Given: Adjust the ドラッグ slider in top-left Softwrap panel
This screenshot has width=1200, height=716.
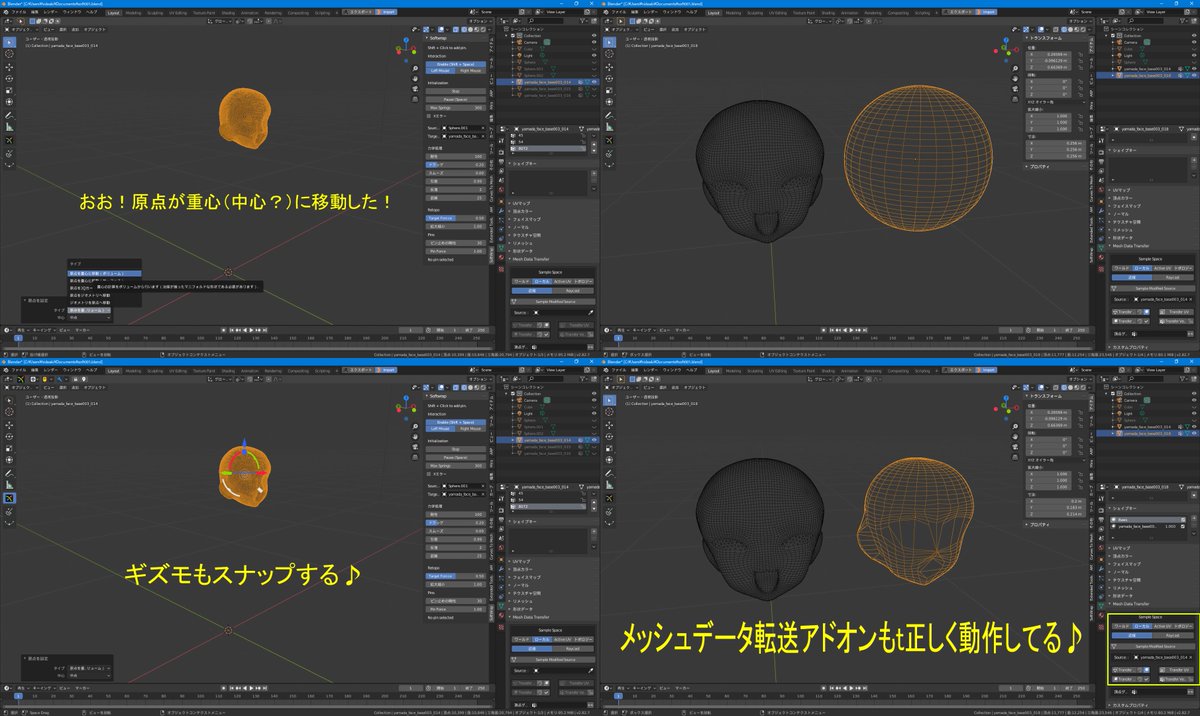Looking at the screenshot, I should coord(456,165).
